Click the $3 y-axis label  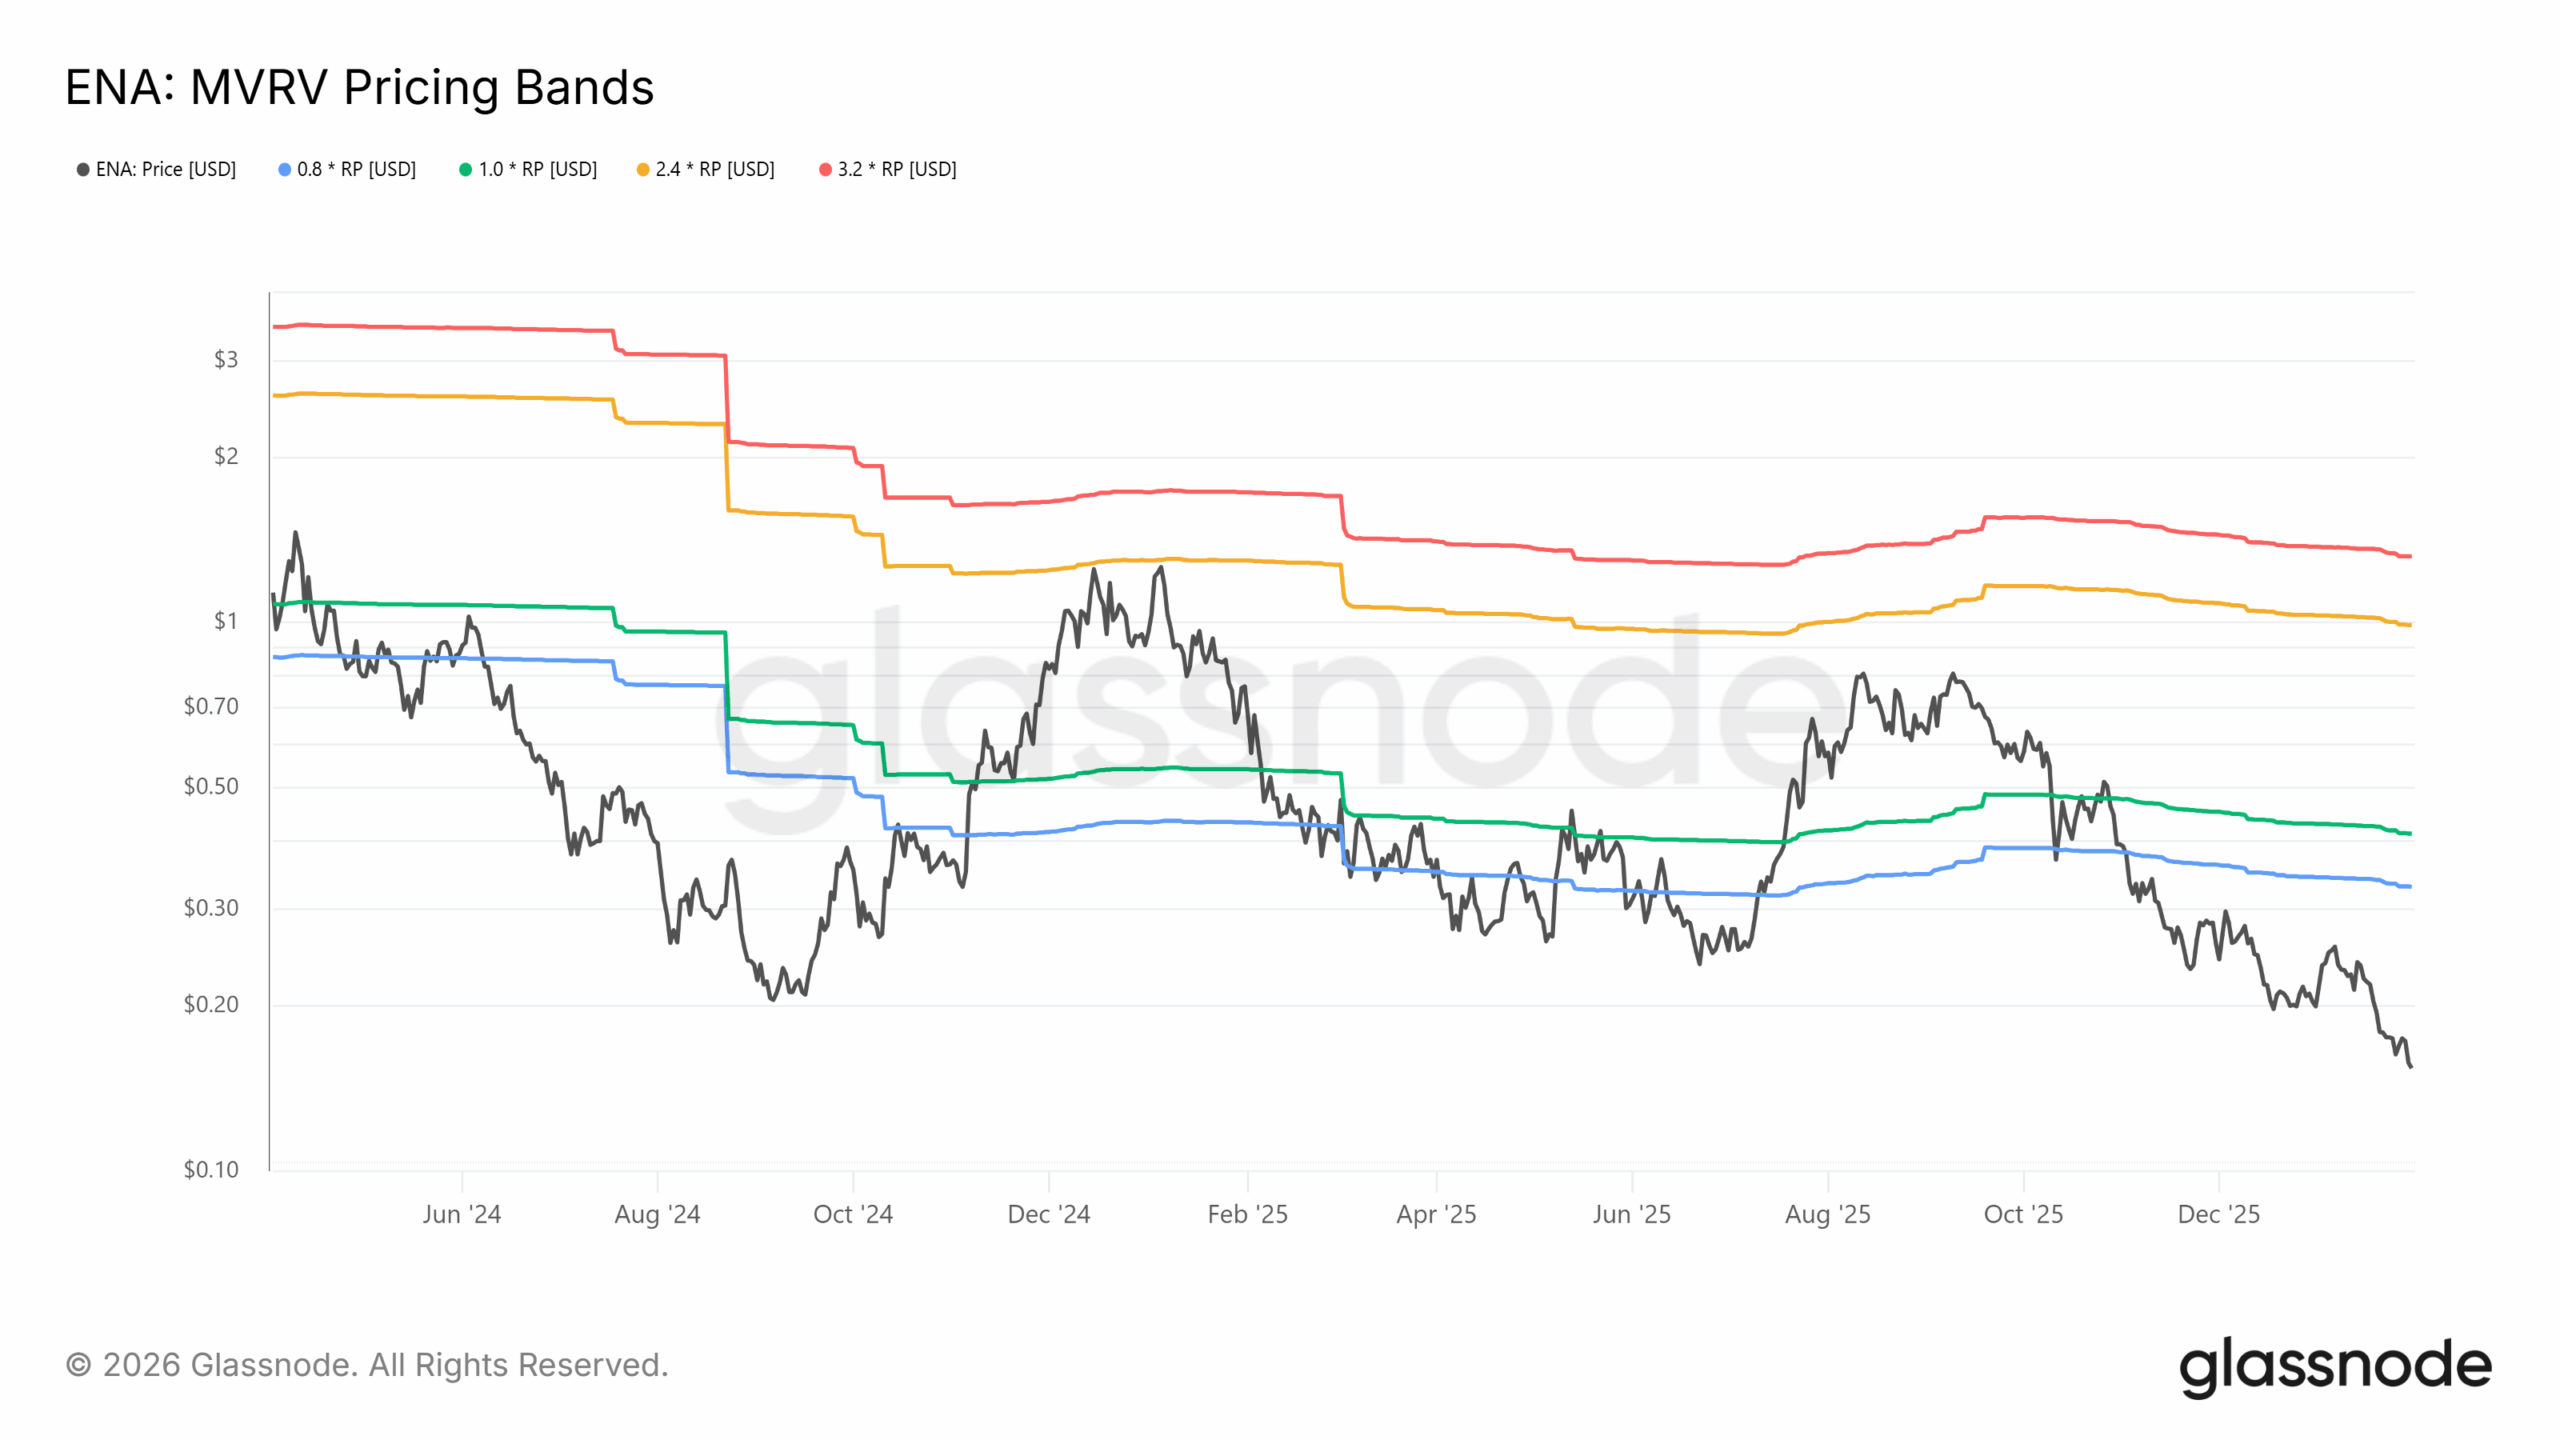pos(226,360)
